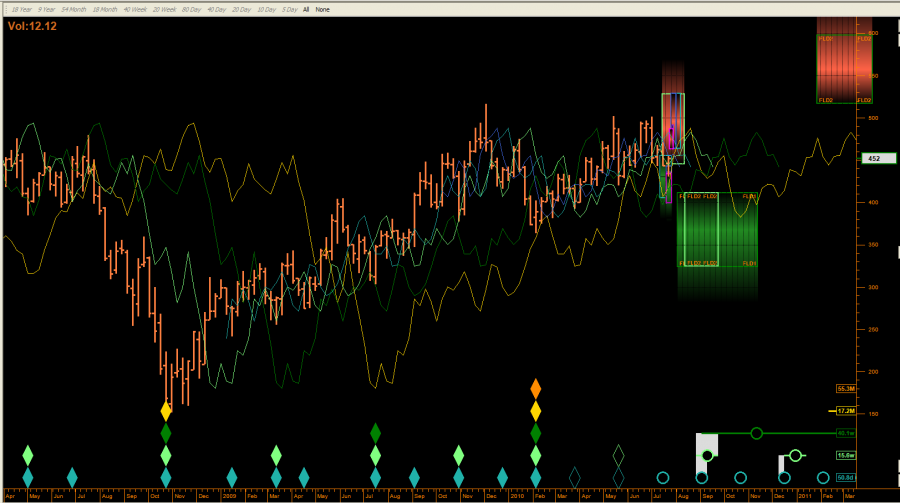Select the light green circle near September 2010
The height and width of the screenshot is (503, 900).
point(707,455)
